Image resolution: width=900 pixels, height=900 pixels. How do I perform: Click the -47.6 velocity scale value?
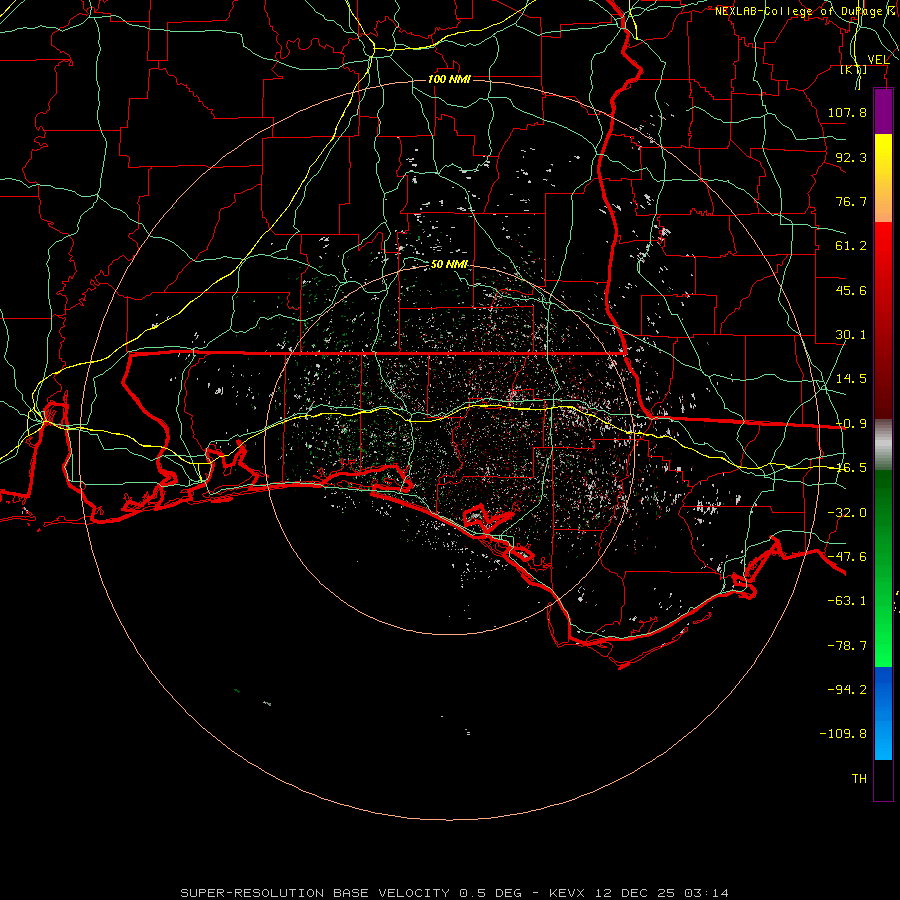(847, 557)
